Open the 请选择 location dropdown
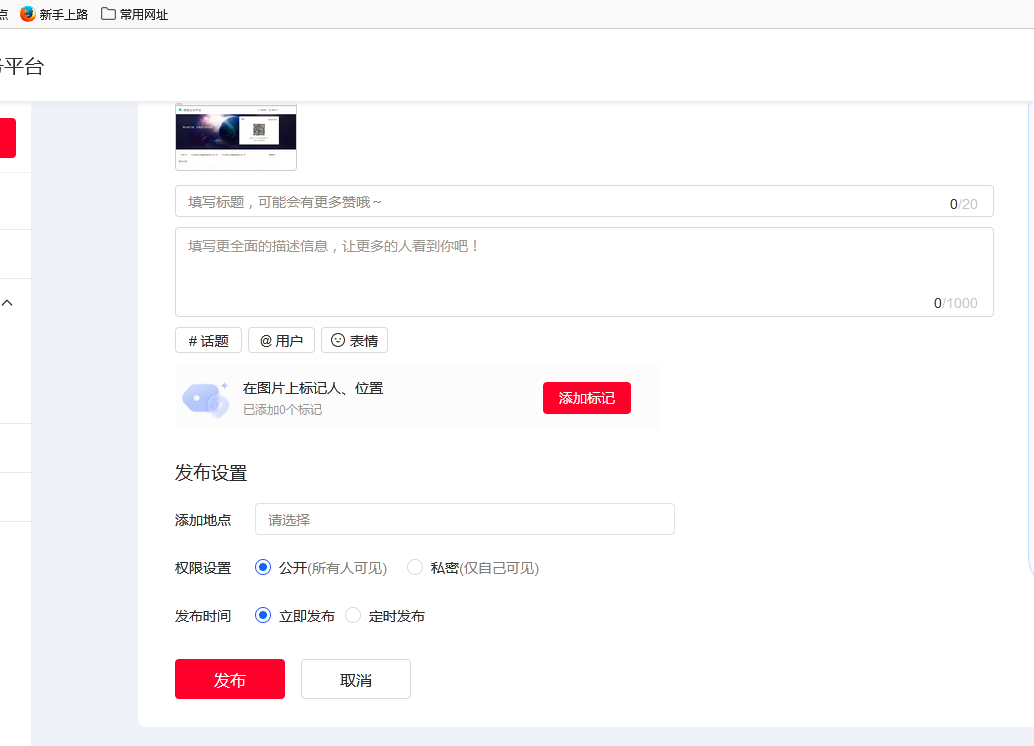Screen dimensions: 1034x746 click(x=464, y=519)
